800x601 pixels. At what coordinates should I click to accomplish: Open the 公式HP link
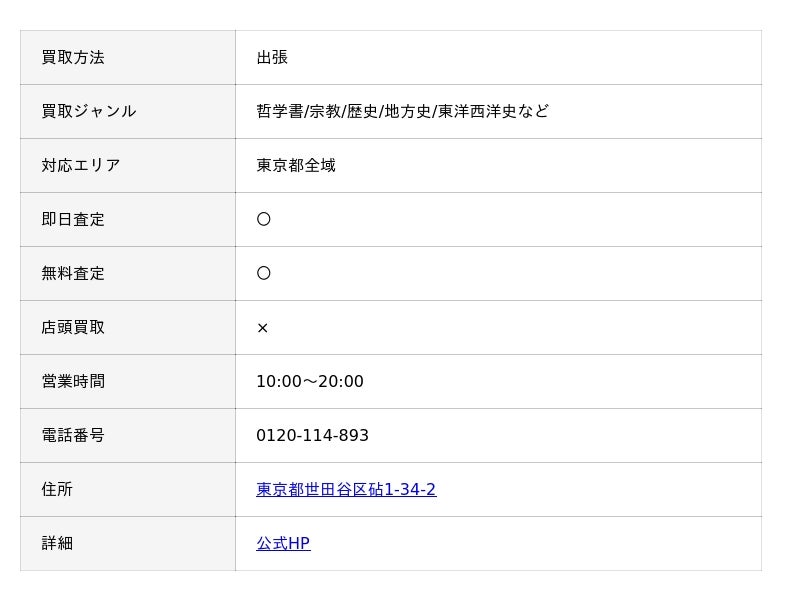283,543
